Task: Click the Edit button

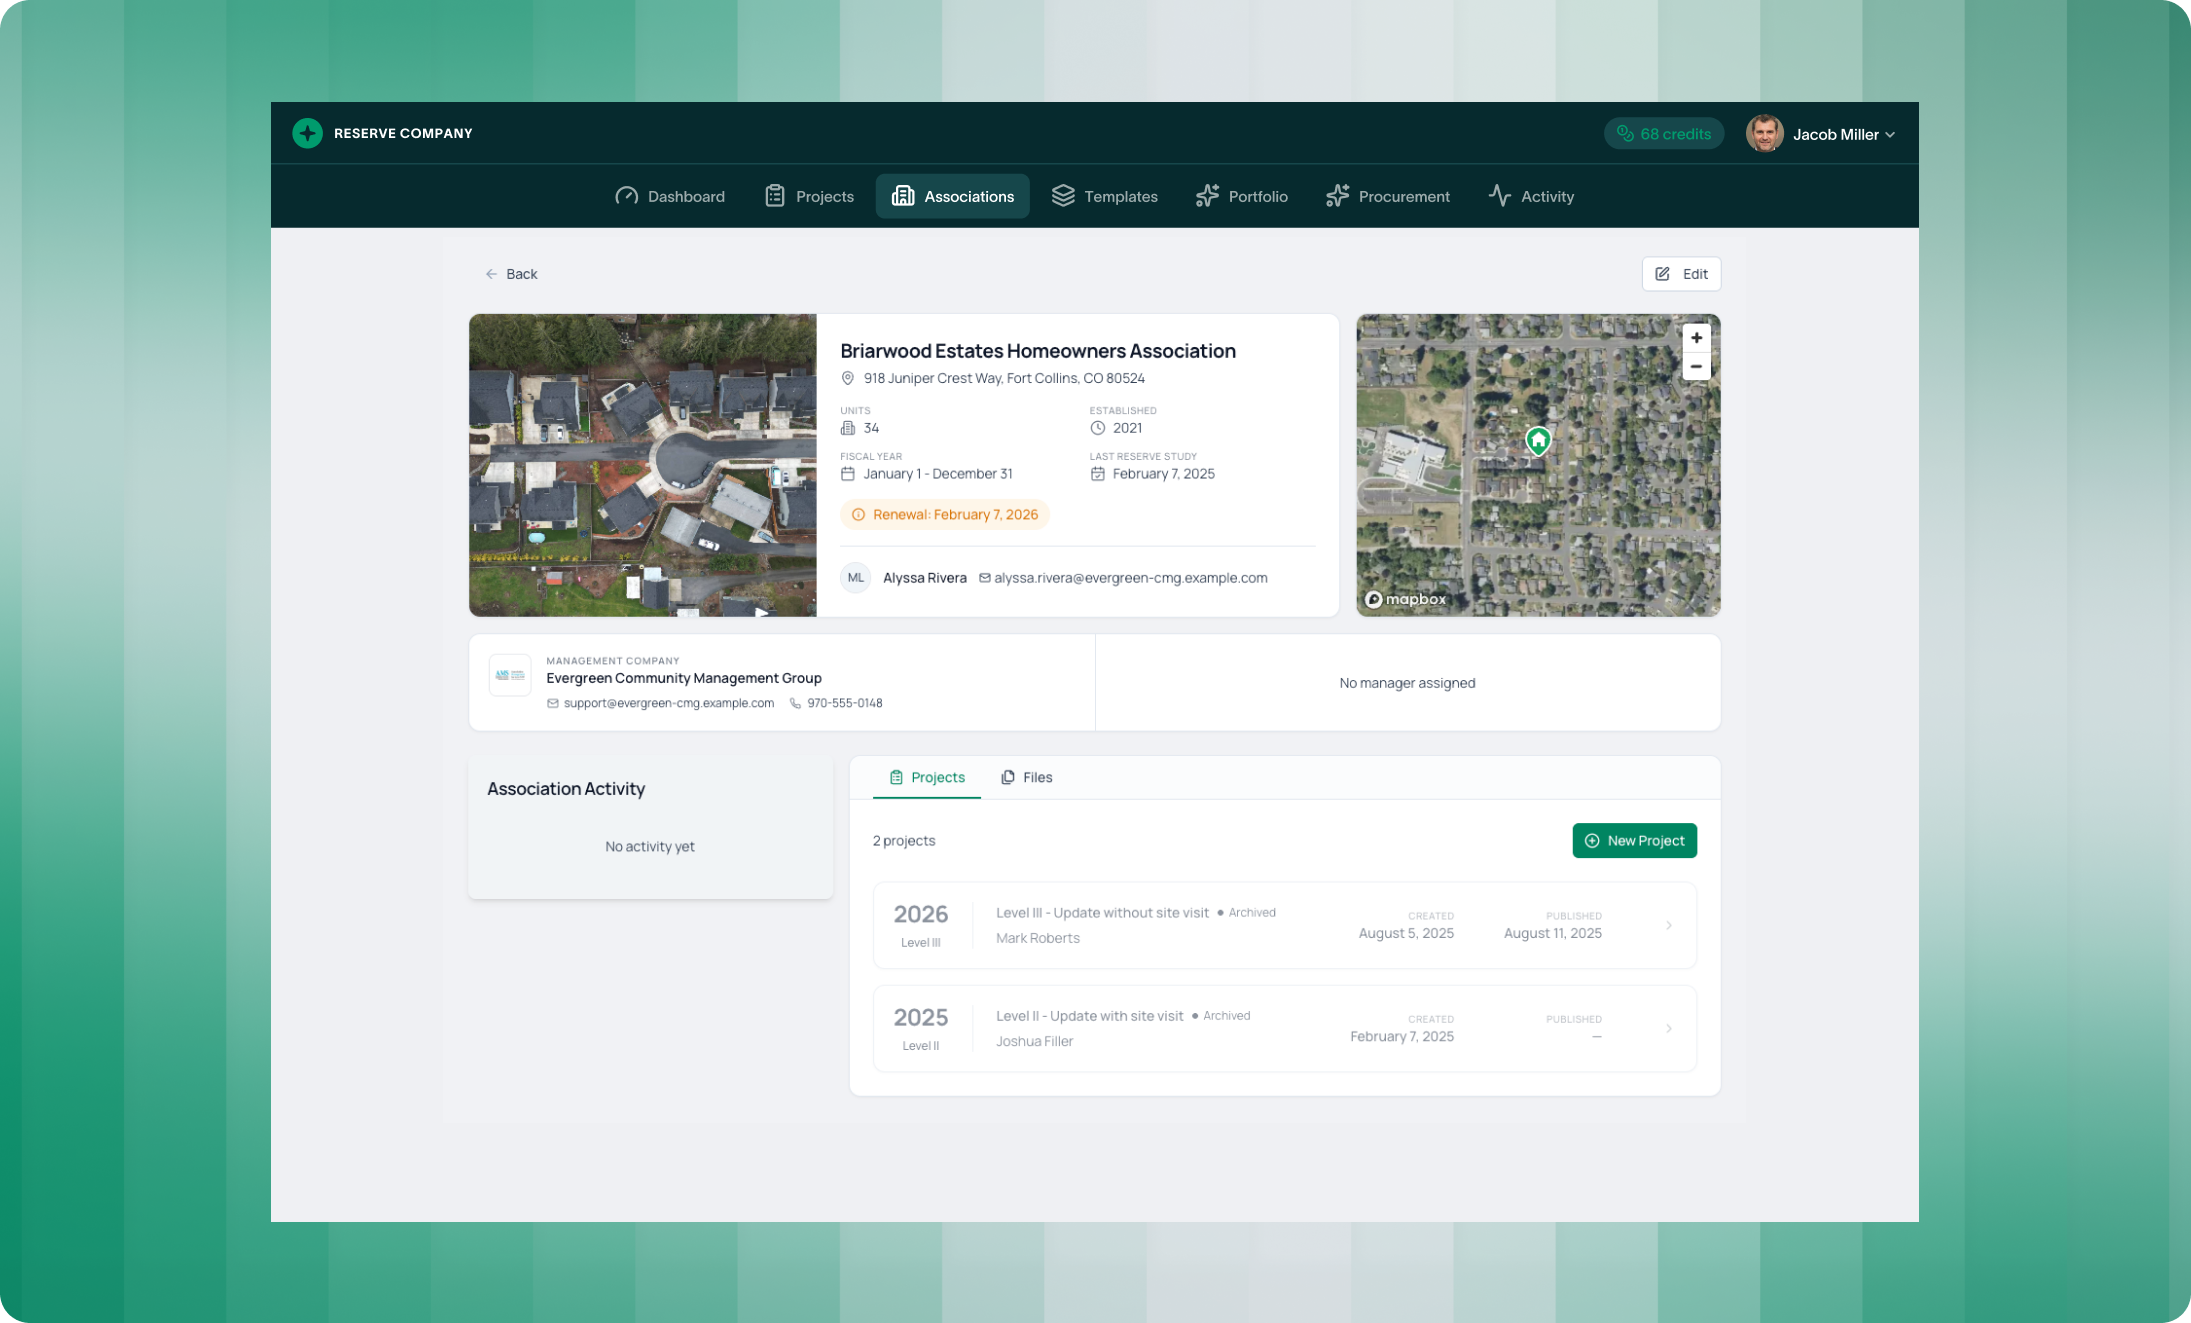Action: coord(1681,274)
